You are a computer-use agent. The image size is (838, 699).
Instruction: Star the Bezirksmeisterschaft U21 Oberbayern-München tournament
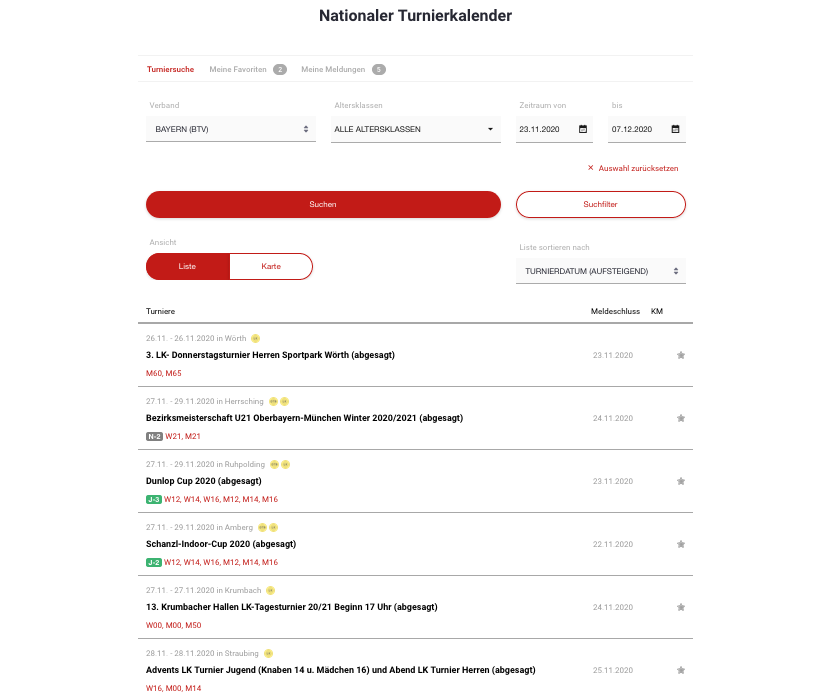[x=681, y=418]
